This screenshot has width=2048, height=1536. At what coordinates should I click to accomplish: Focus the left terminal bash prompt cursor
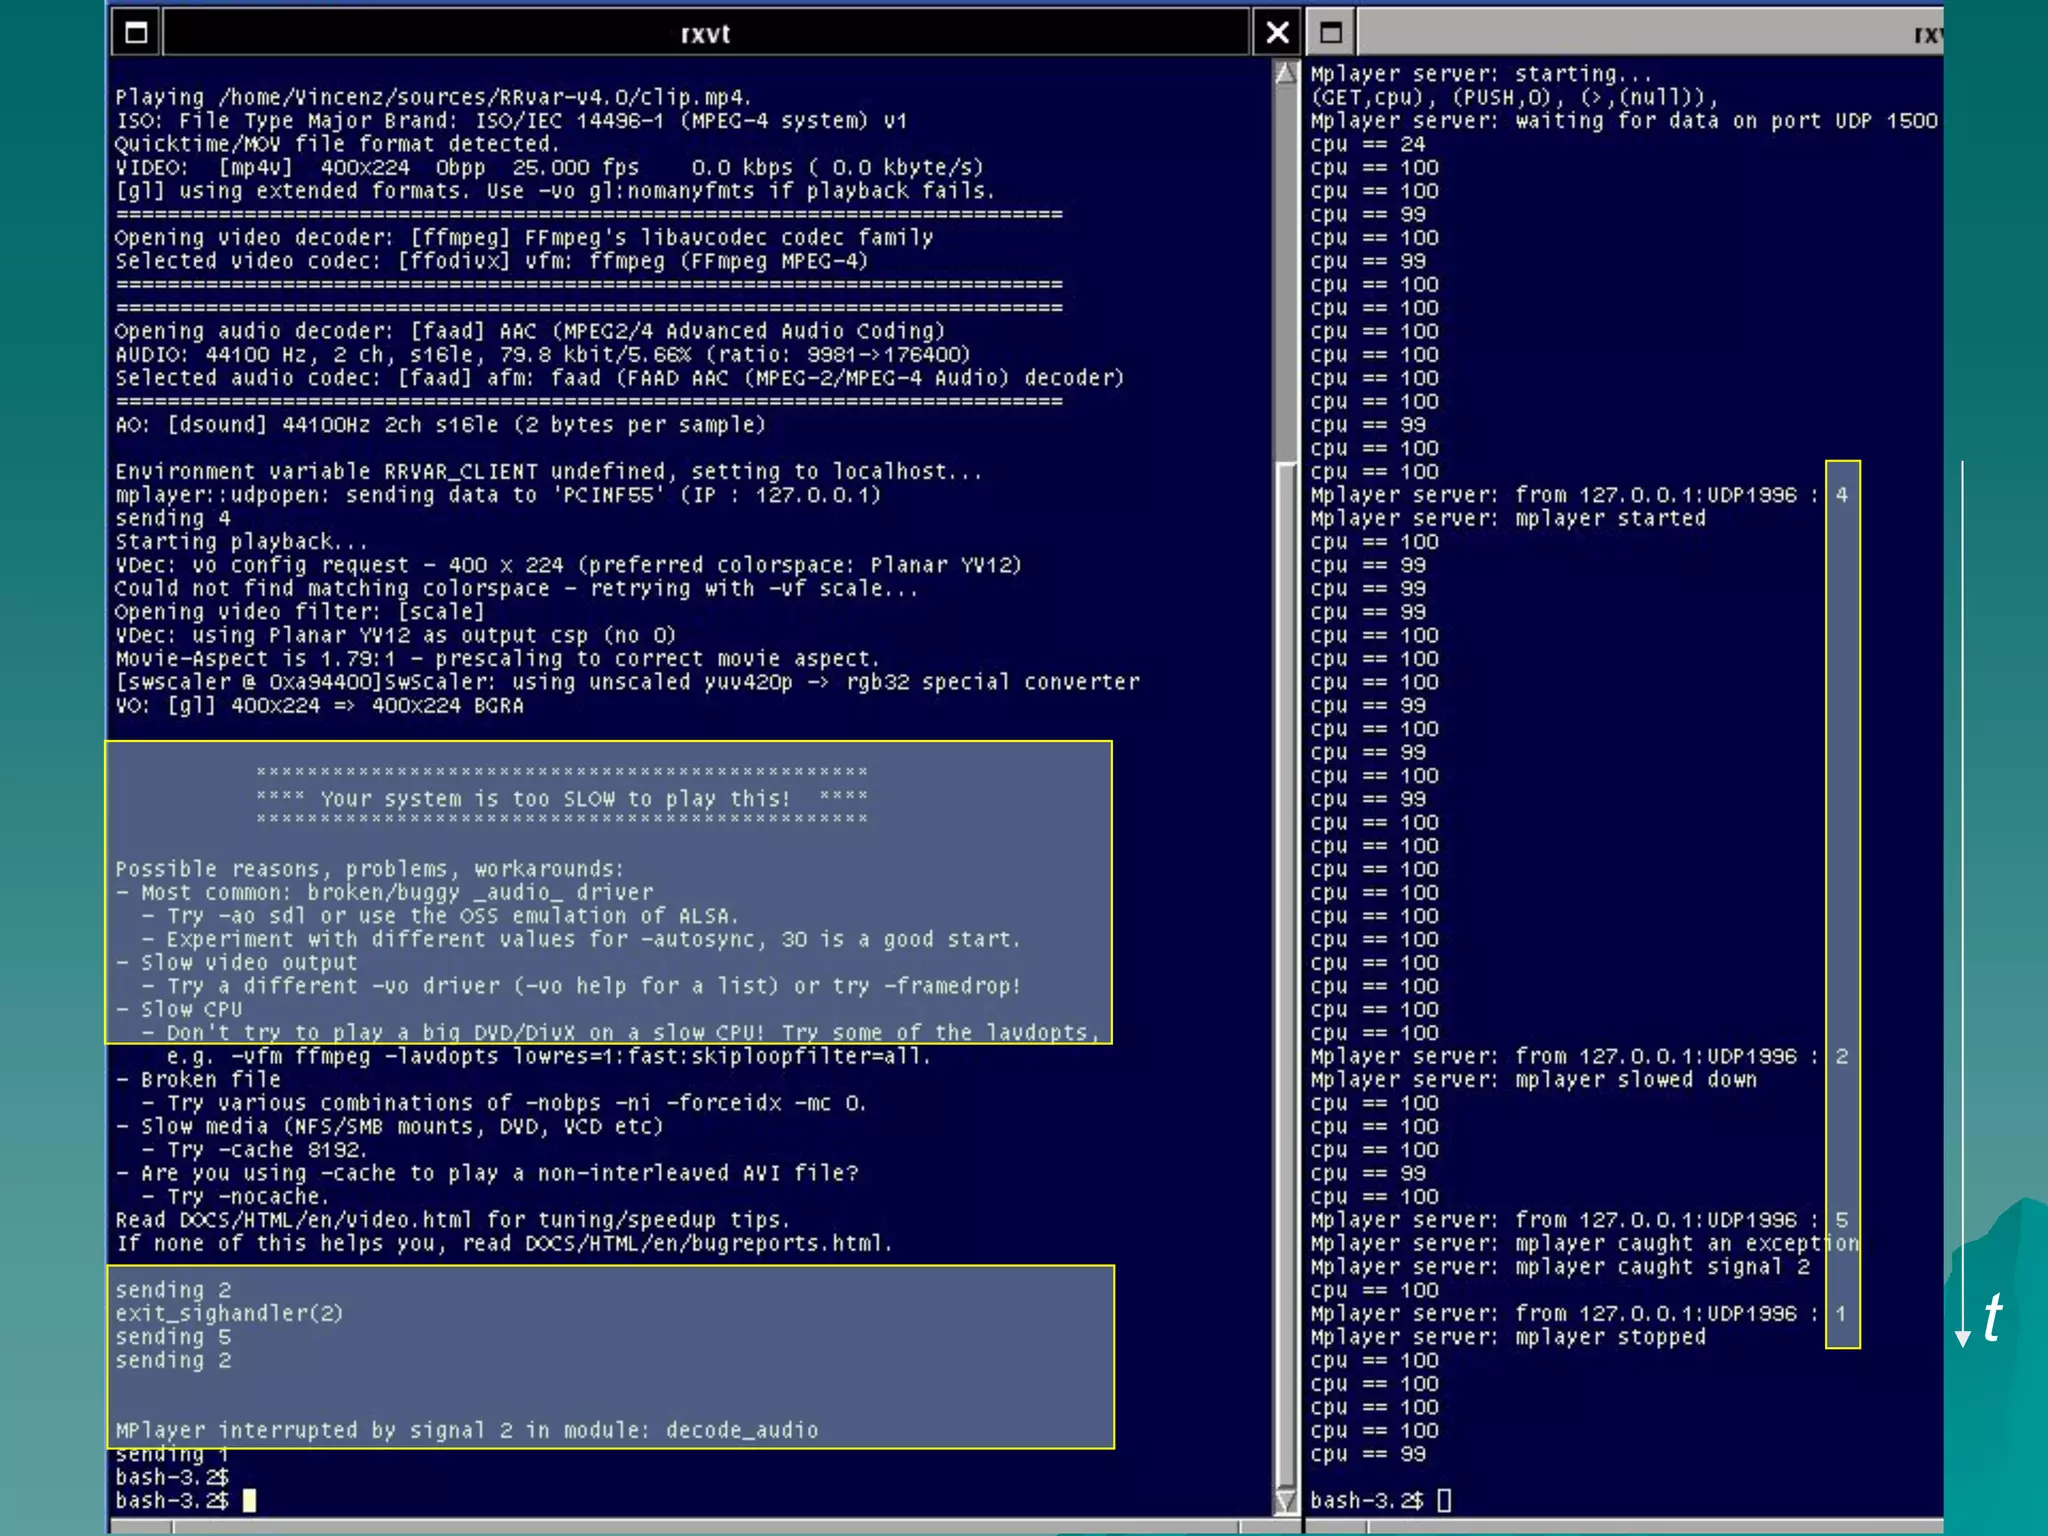[249, 1500]
